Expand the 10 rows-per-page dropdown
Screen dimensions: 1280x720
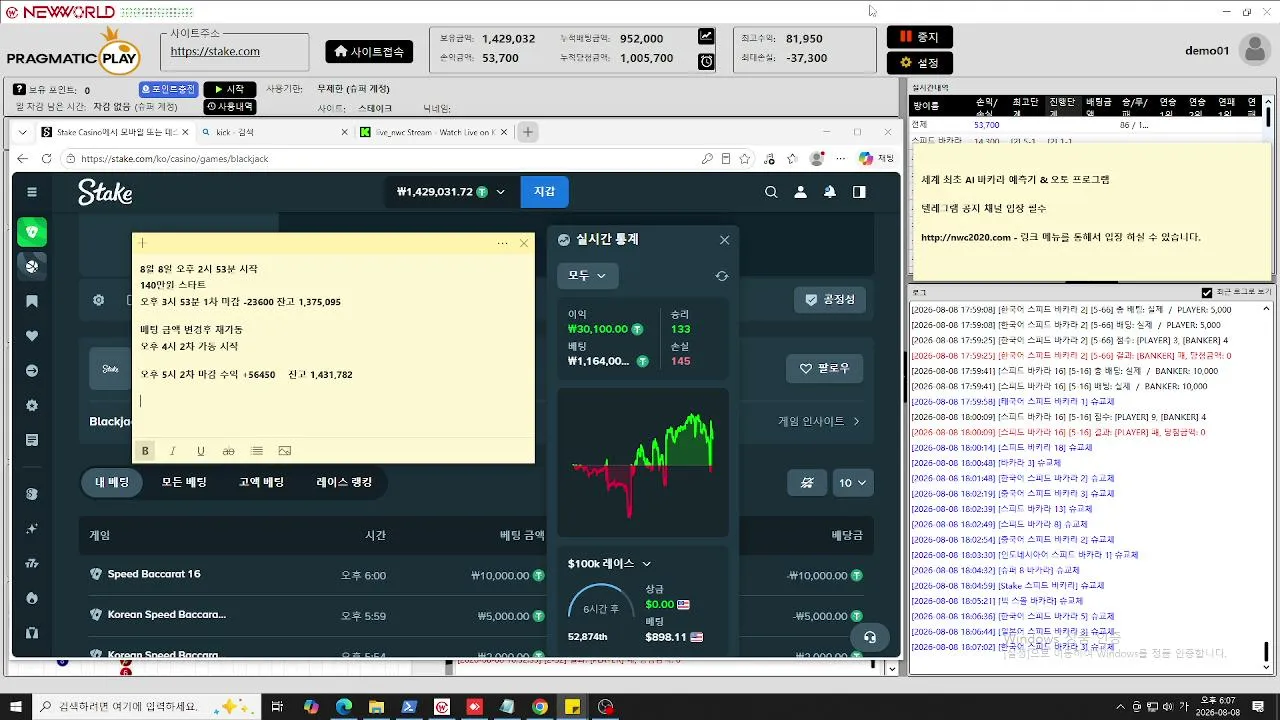click(853, 483)
